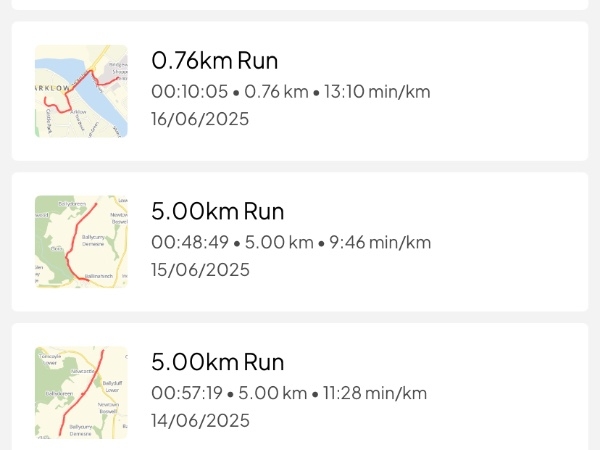Click the 0.76 km distance stat

click(x=276, y=92)
